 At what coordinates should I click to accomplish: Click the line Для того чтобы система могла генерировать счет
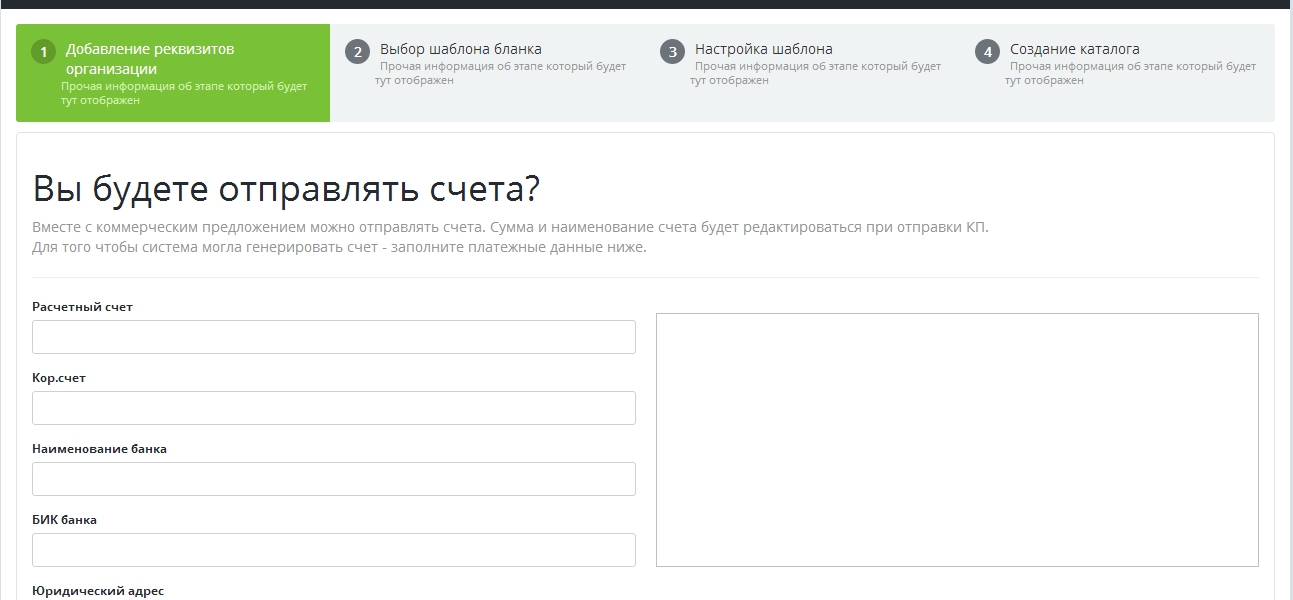[339, 247]
